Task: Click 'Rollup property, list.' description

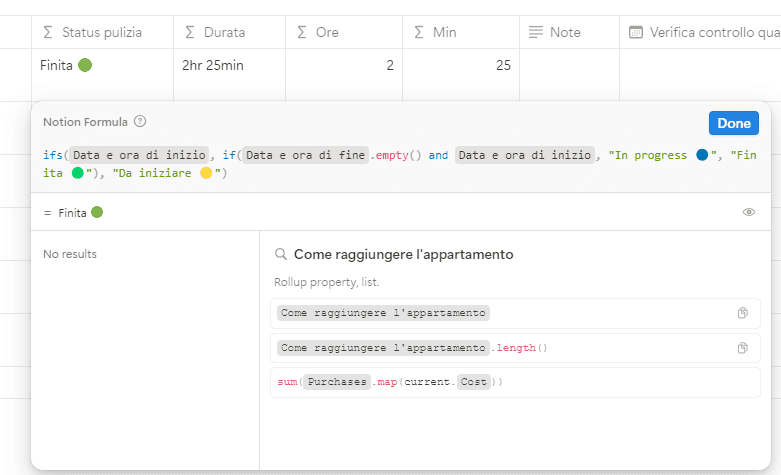Action: click(x=327, y=282)
